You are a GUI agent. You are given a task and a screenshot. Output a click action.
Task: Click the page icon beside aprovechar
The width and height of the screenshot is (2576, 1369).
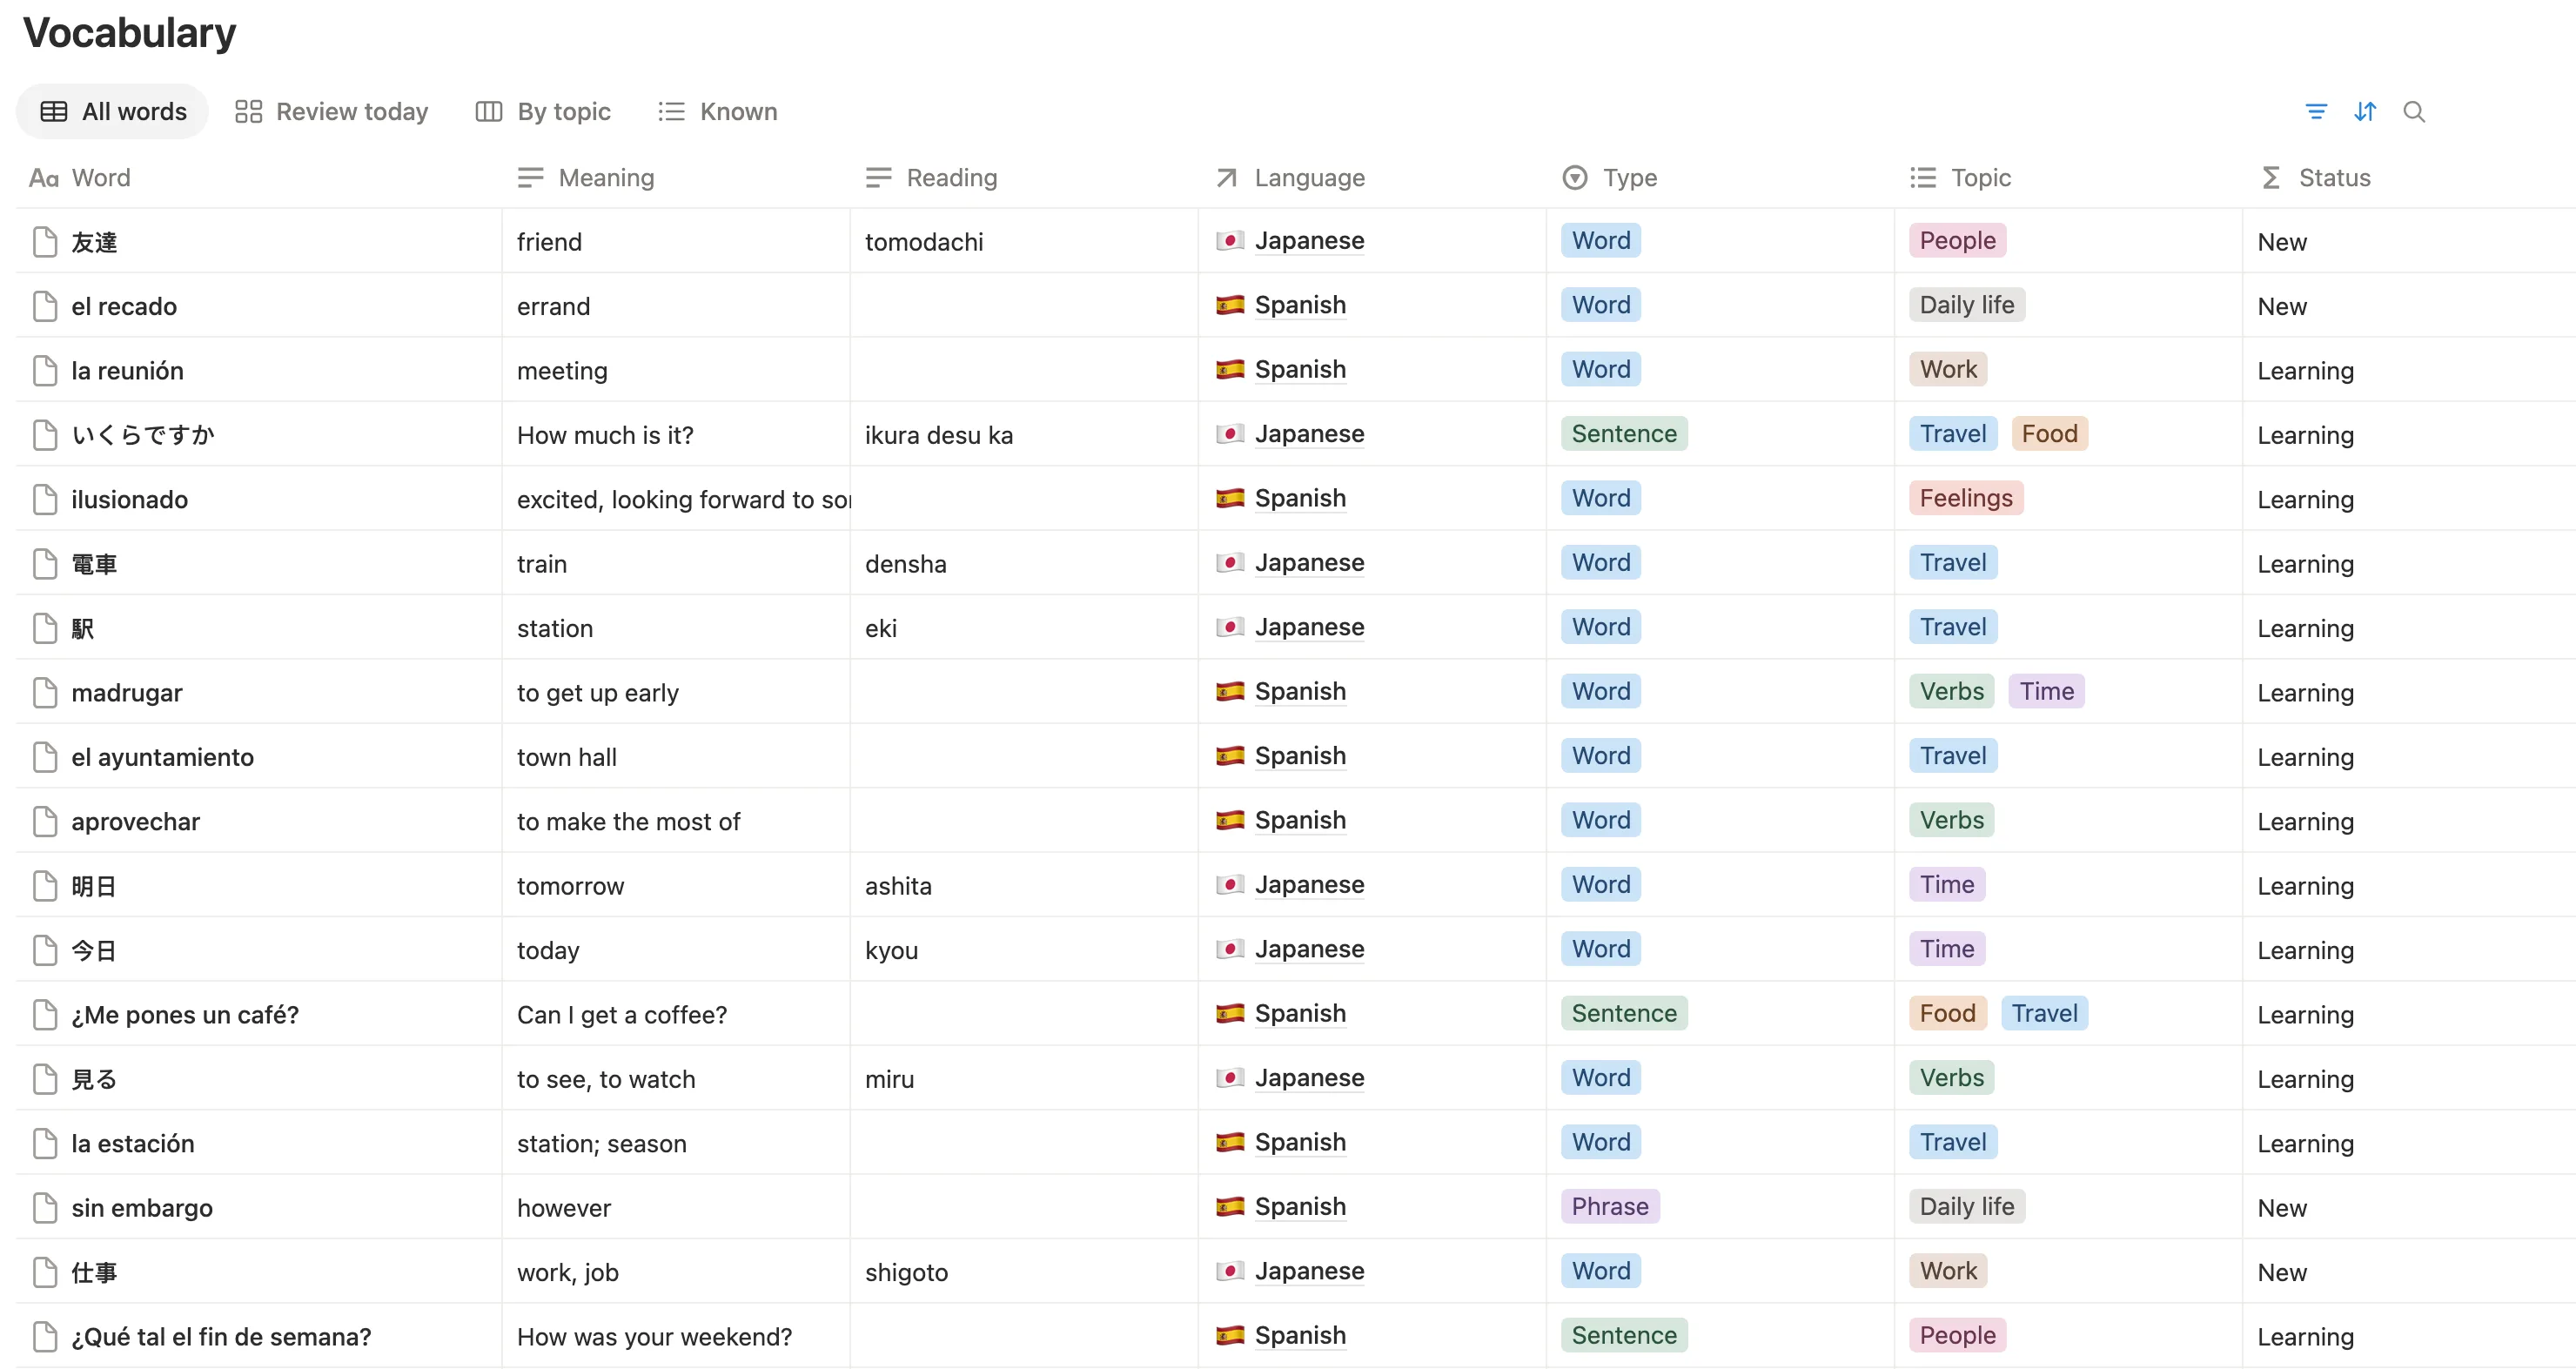[x=45, y=821]
